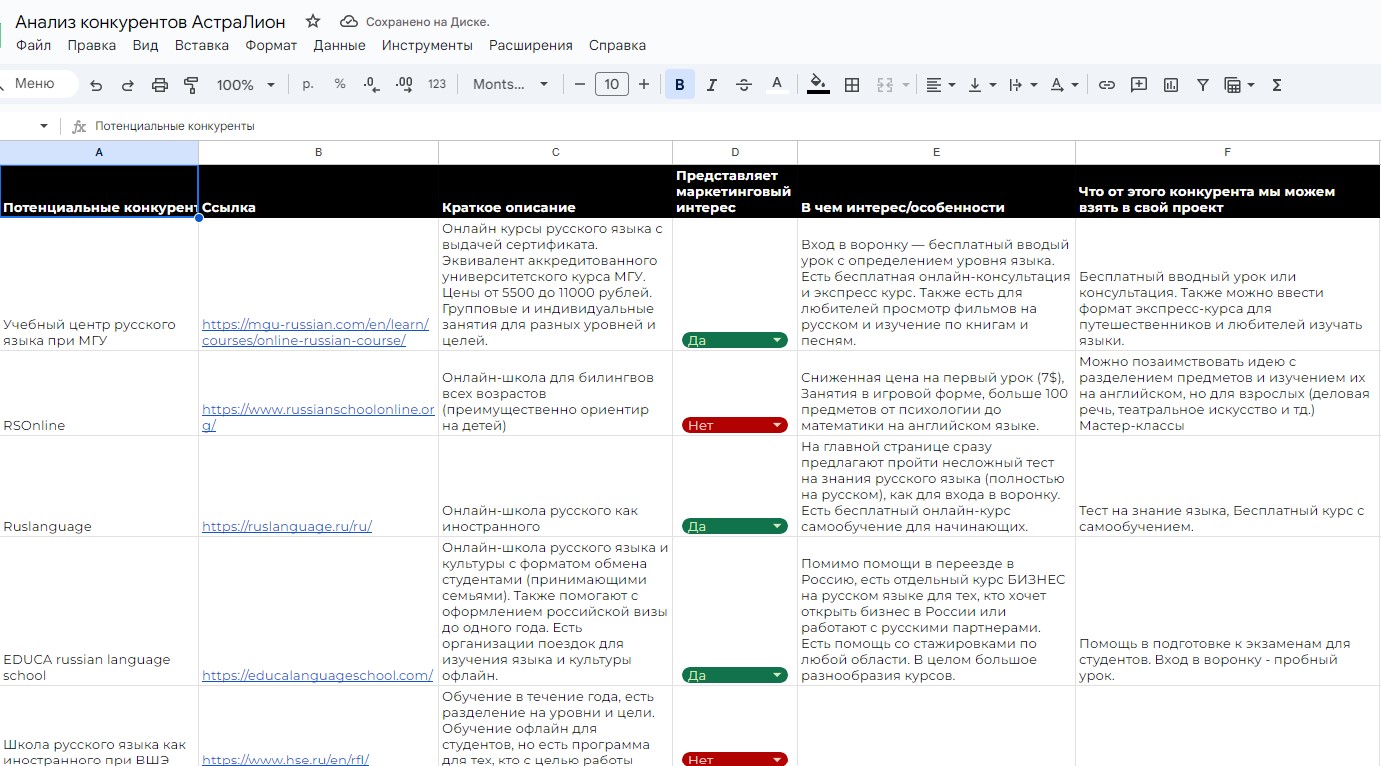Click the Redo arrow icon
Image resolution: width=1381 pixels, height=766 pixels.
128,85
